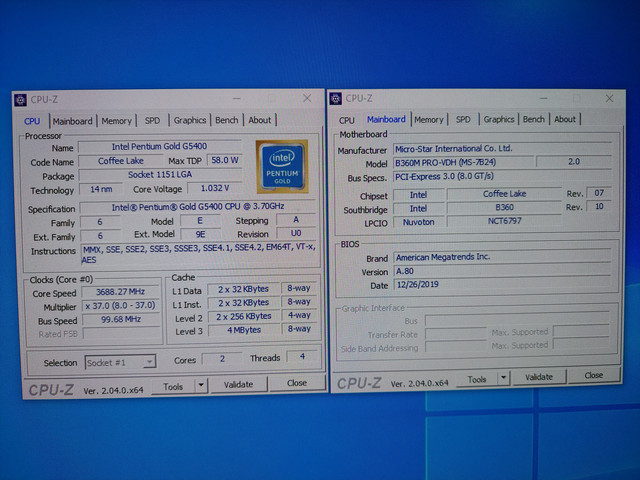The width and height of the screenshot is (640, 480).
Task: Select Bench tab in motherboard window
Action: [534, 120]
